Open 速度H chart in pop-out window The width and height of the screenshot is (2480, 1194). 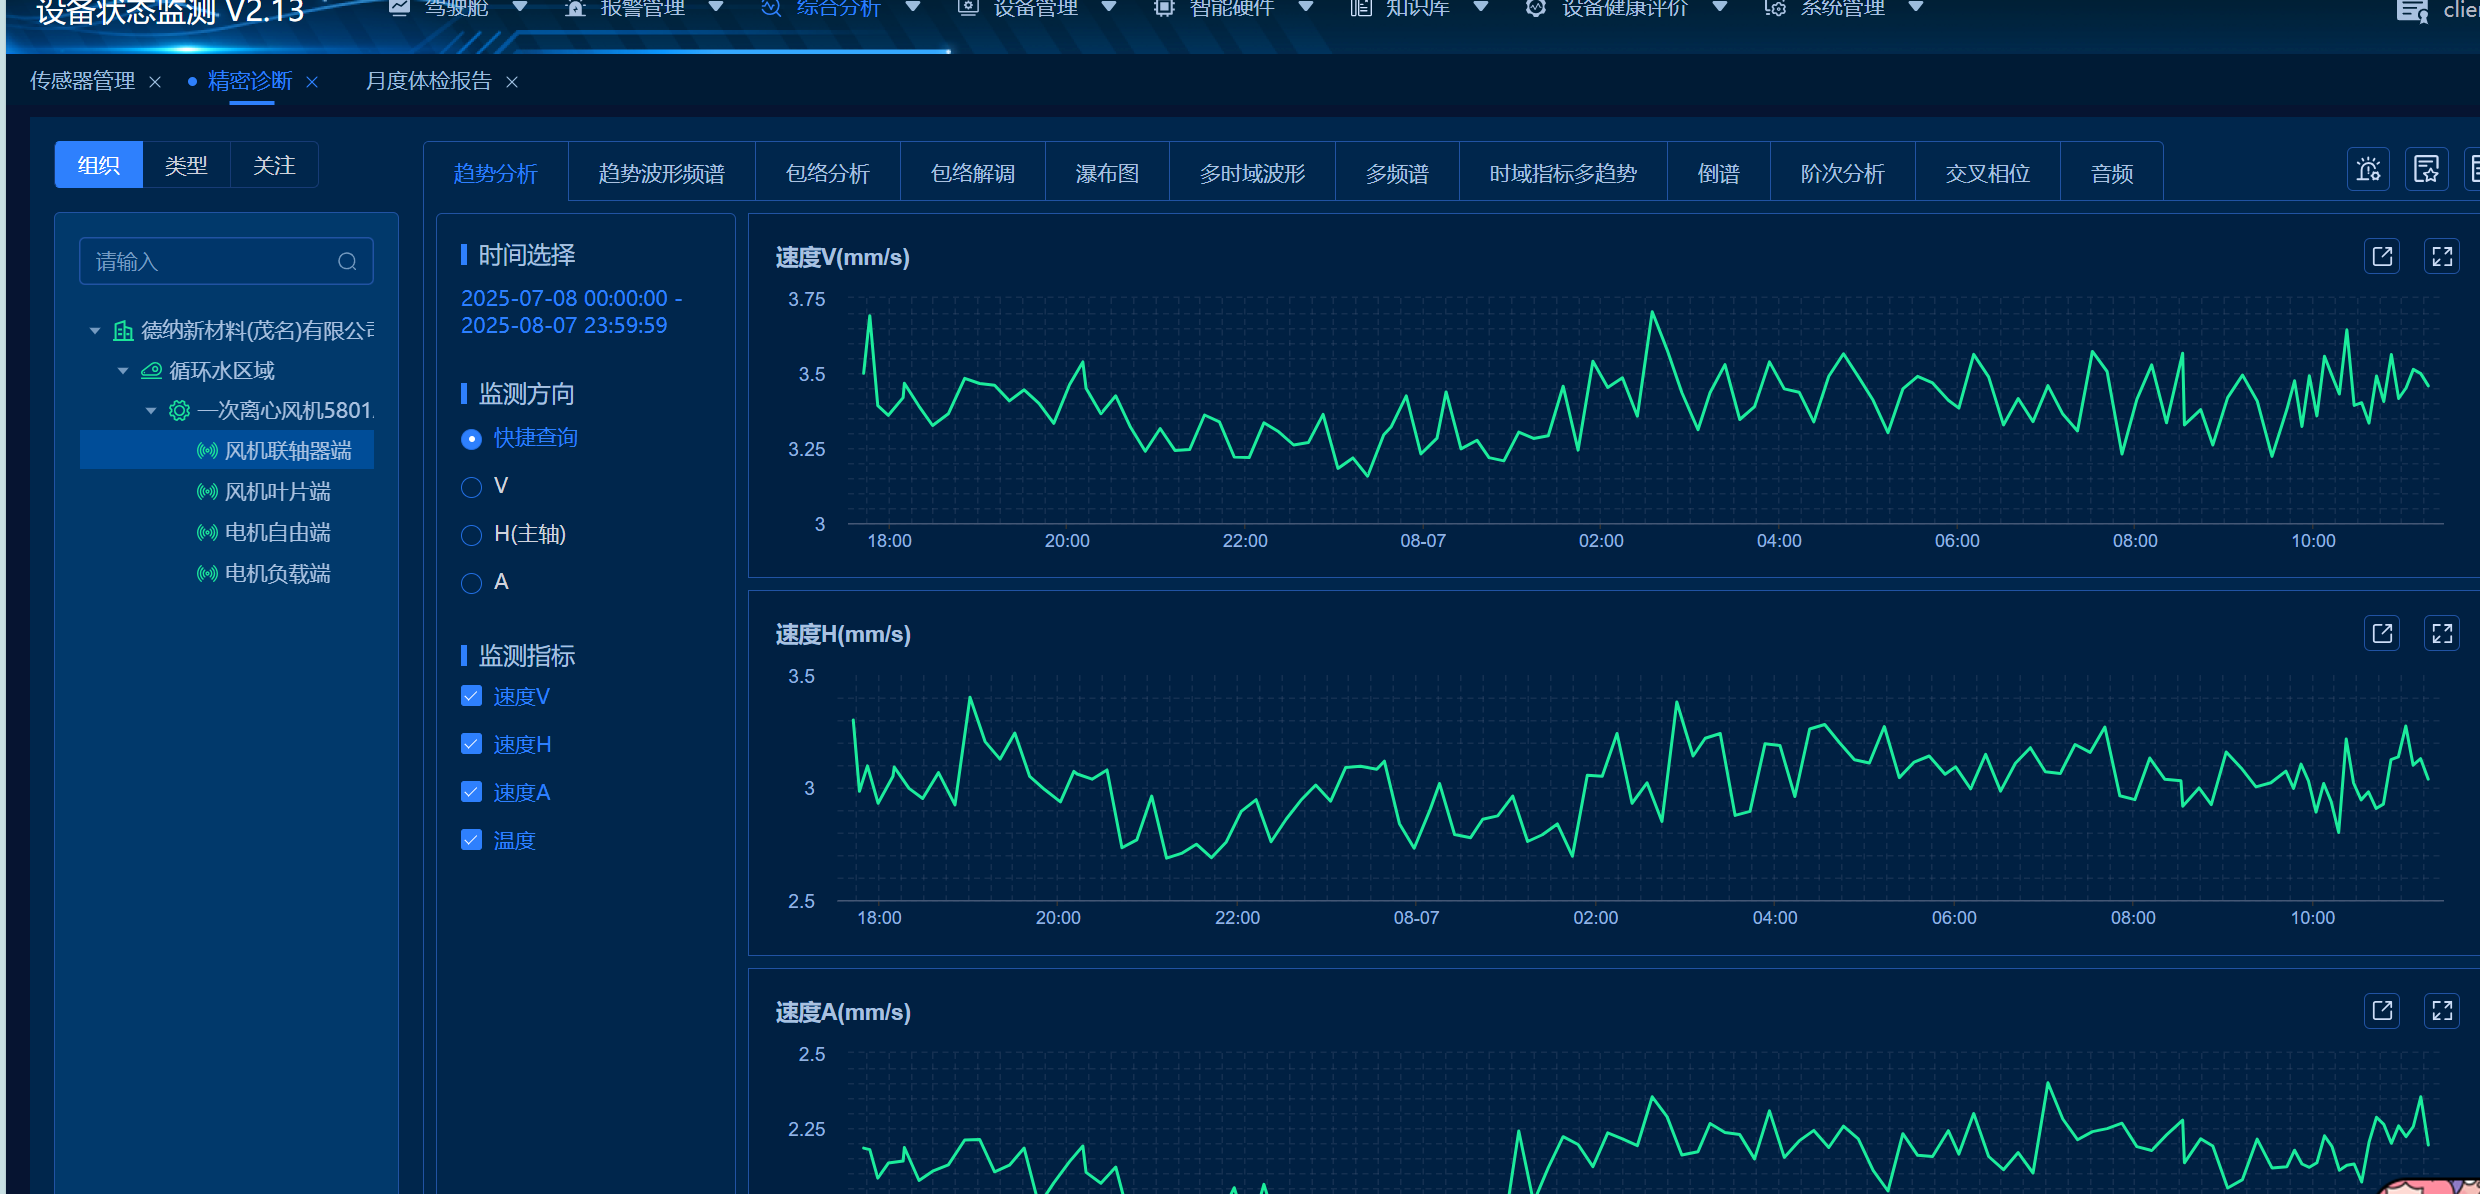2382,633
